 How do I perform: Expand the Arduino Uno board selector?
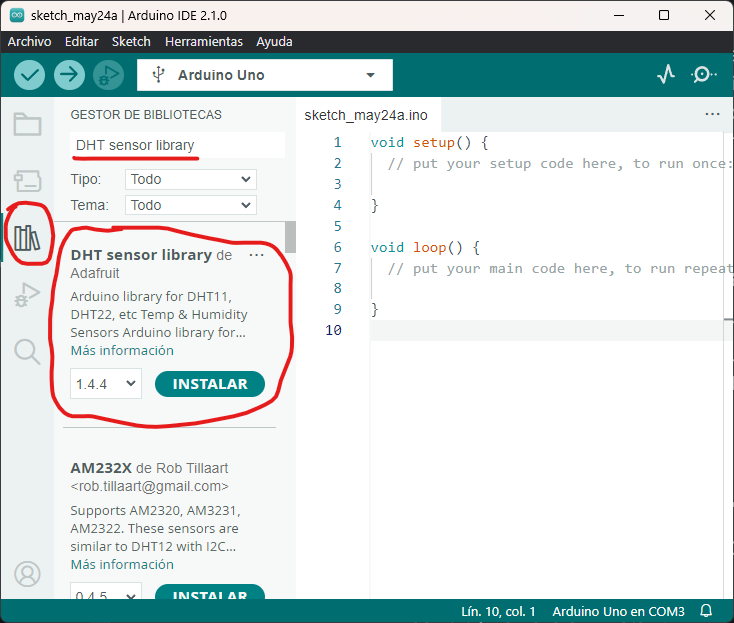(x=265, y=75)
